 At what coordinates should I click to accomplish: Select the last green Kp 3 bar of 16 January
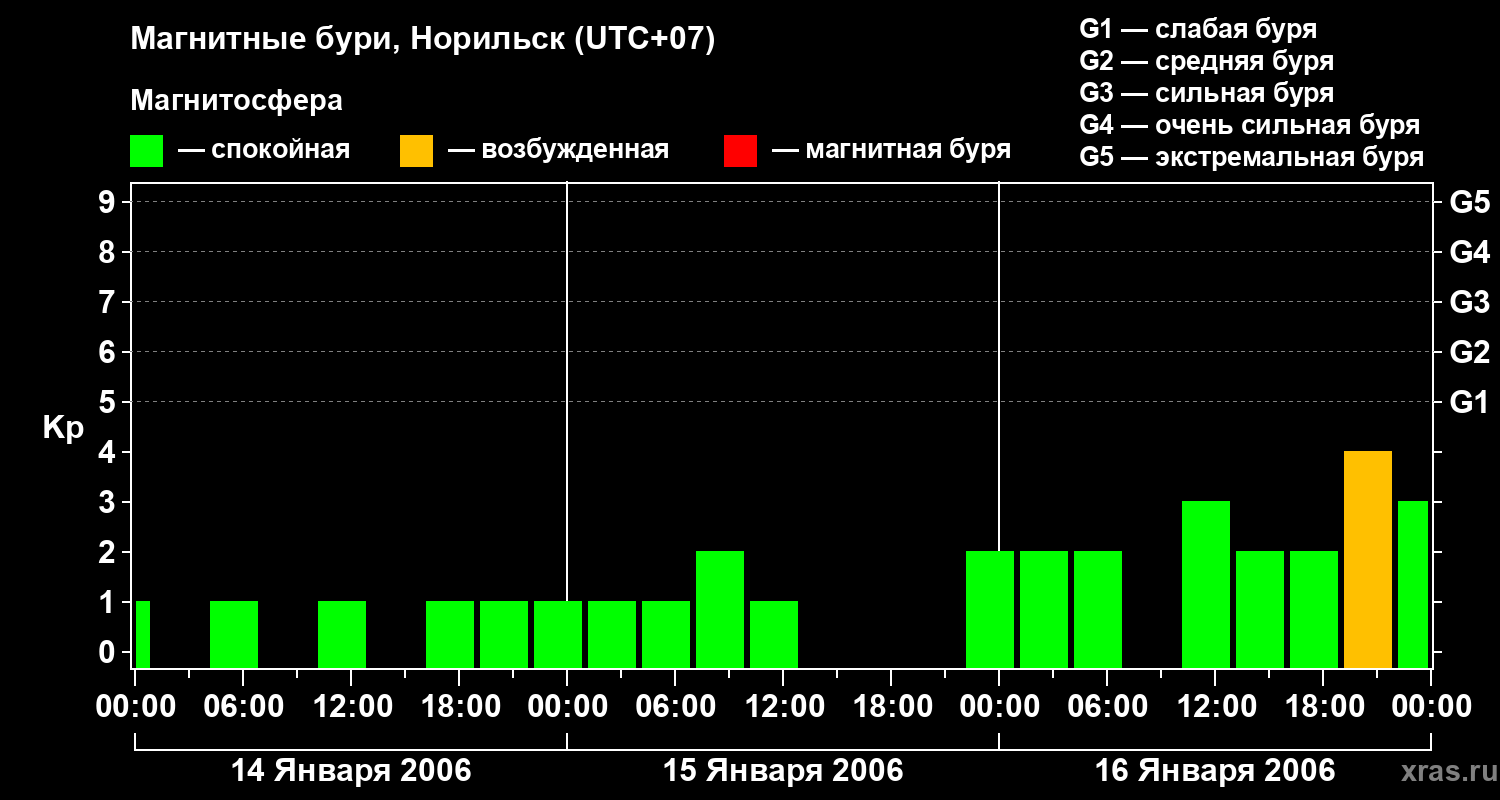click(1413, 585)
